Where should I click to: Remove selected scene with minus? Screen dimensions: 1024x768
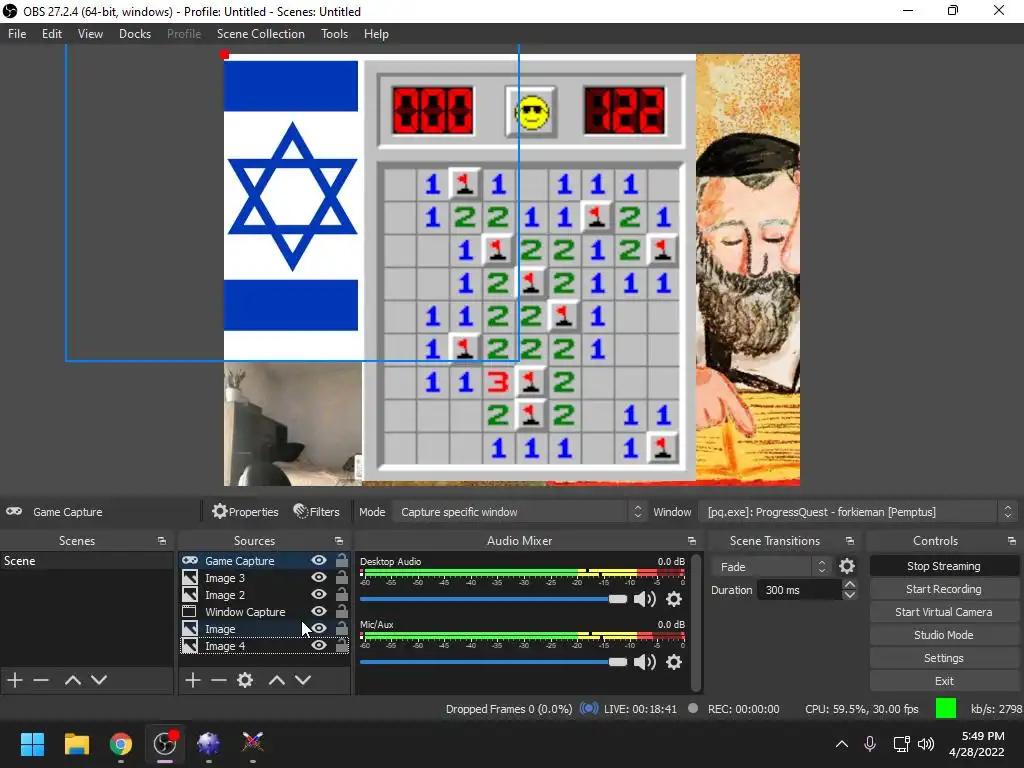click(41, 680)
